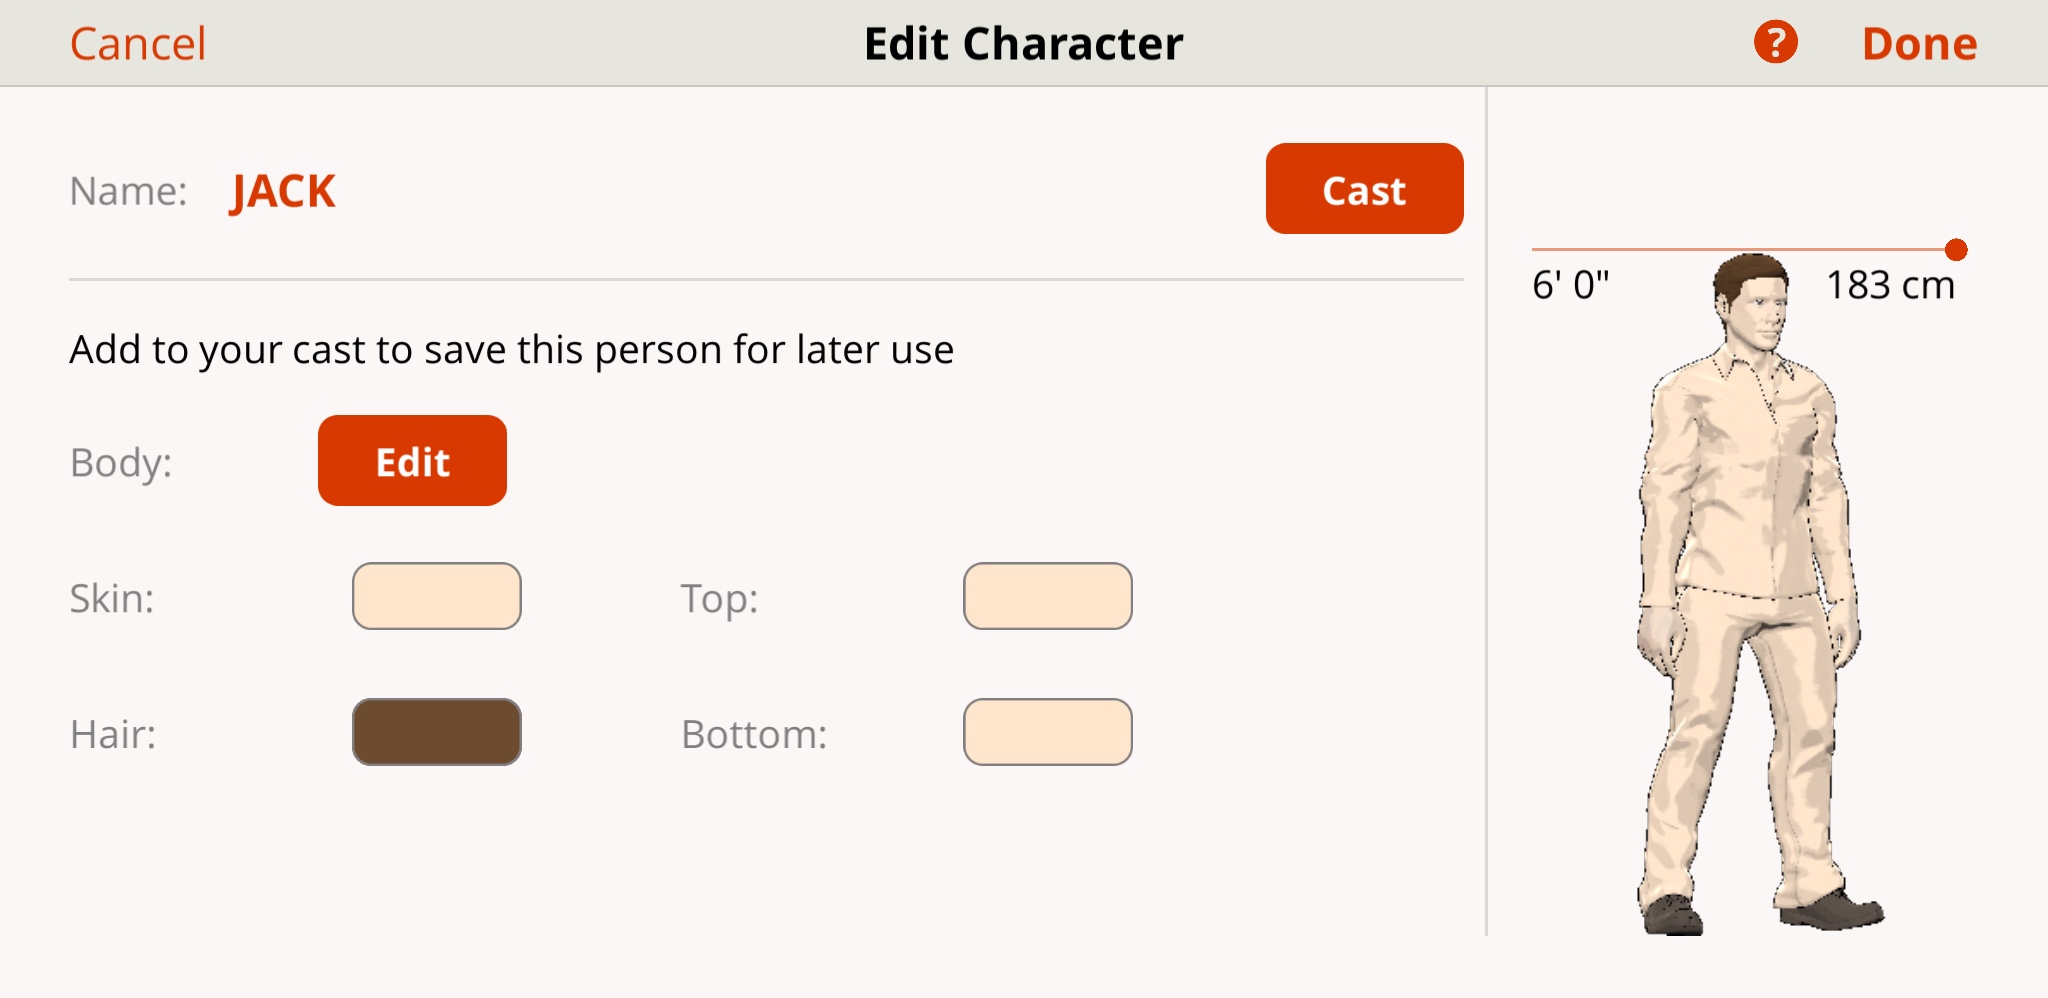
Task: Click the 183 cm height readout
Action: coord(1890,286)
